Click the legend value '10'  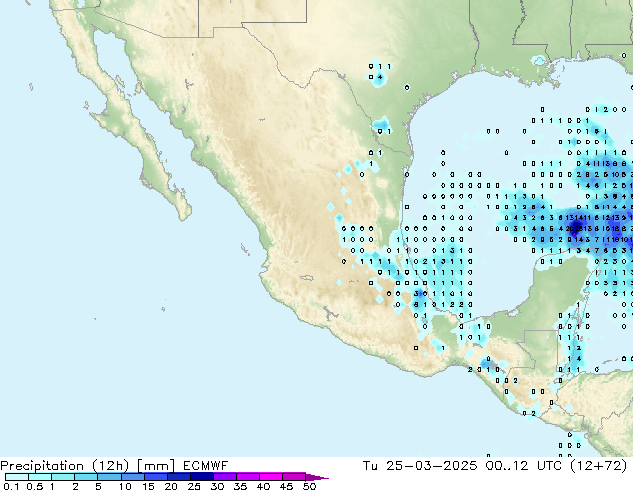pyautogui.click(x=125, y=486)
